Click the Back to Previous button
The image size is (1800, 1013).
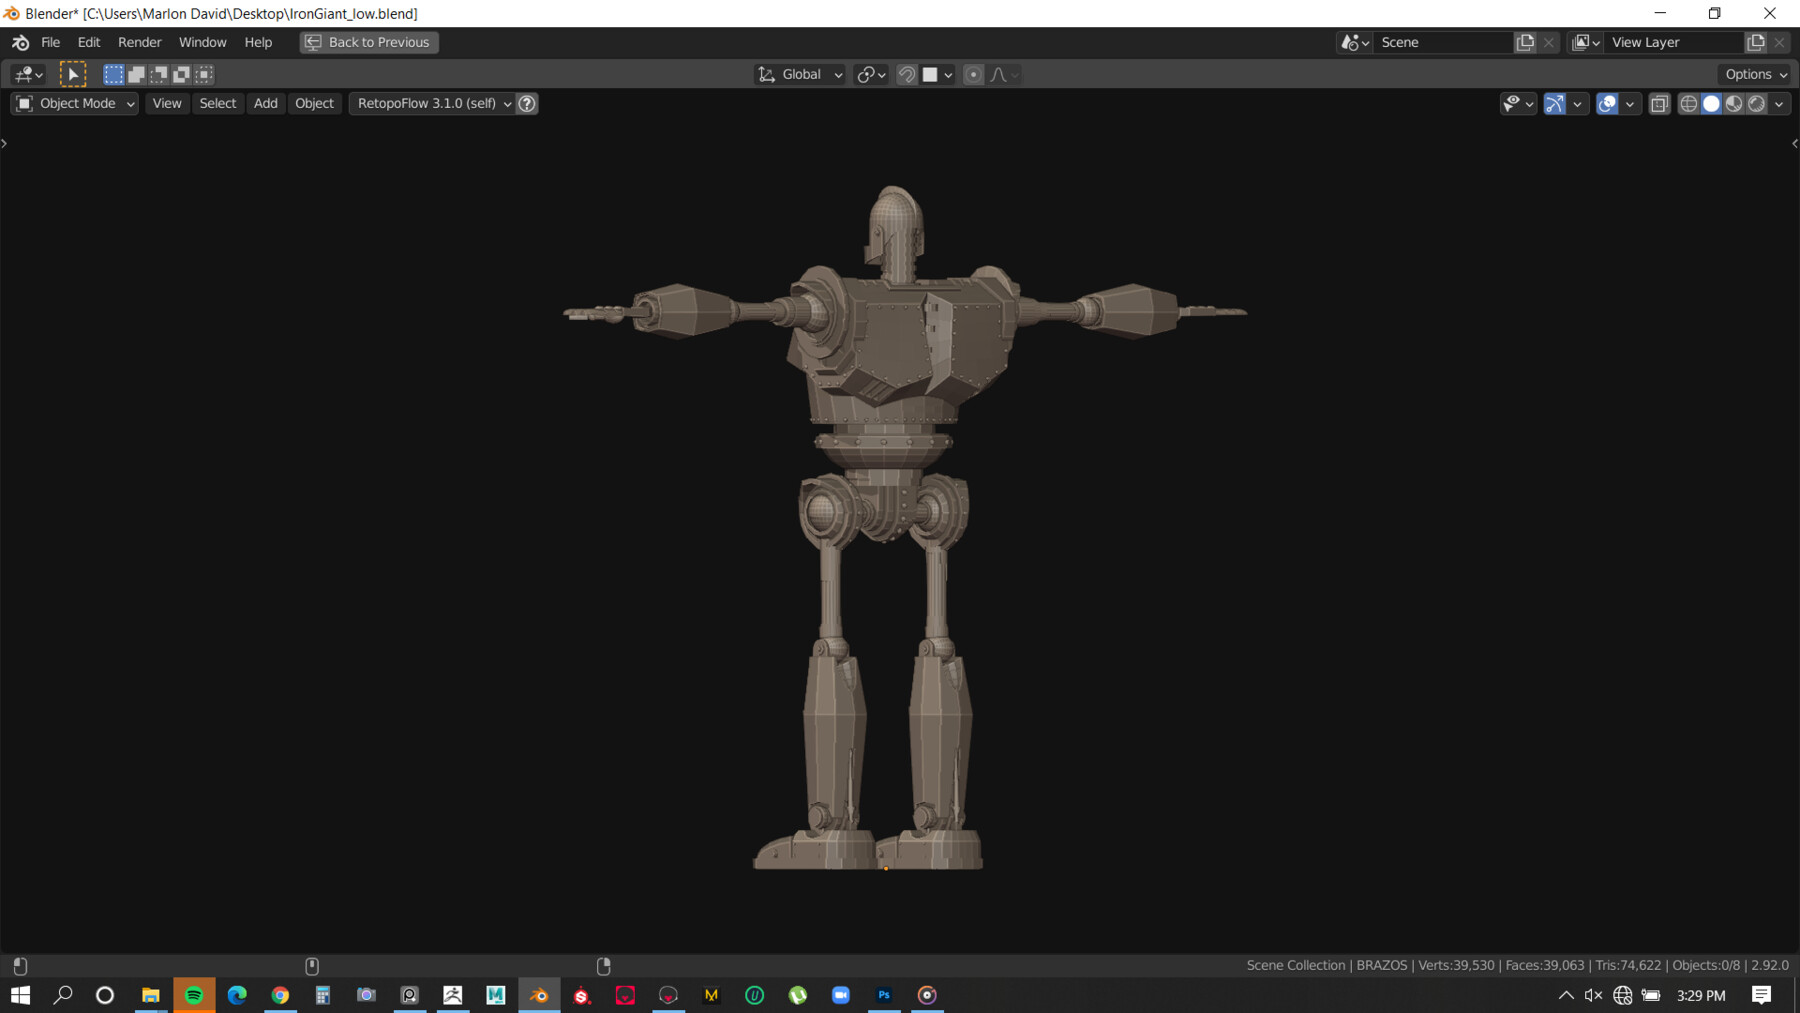coord(369,42)
